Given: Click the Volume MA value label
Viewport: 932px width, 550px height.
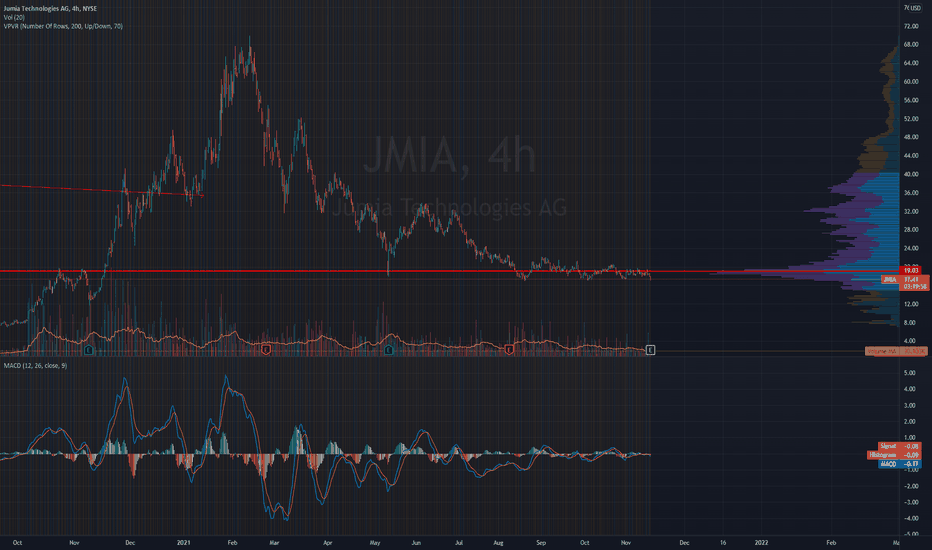Looking at the screenshot, I should [896, 351].
